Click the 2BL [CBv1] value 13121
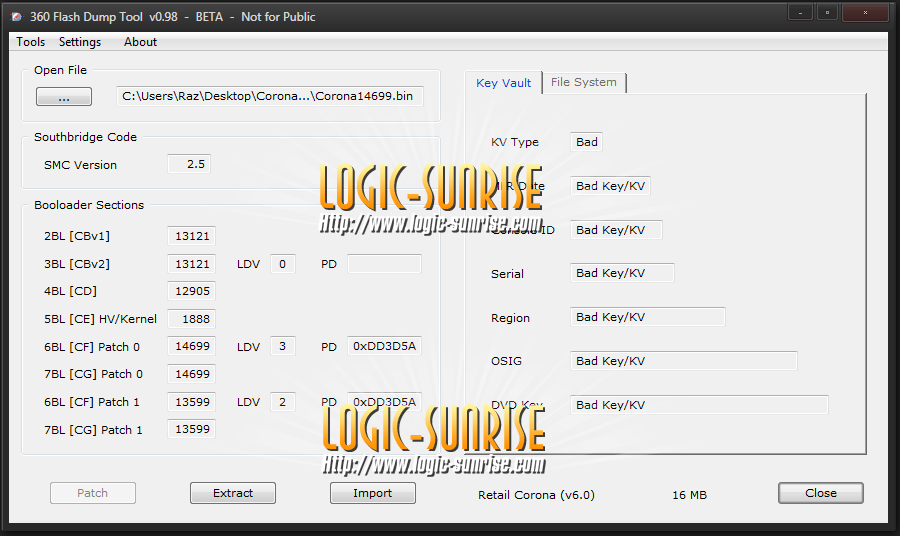This screenshot has height=536, width=900. click(x=191, y=236)
